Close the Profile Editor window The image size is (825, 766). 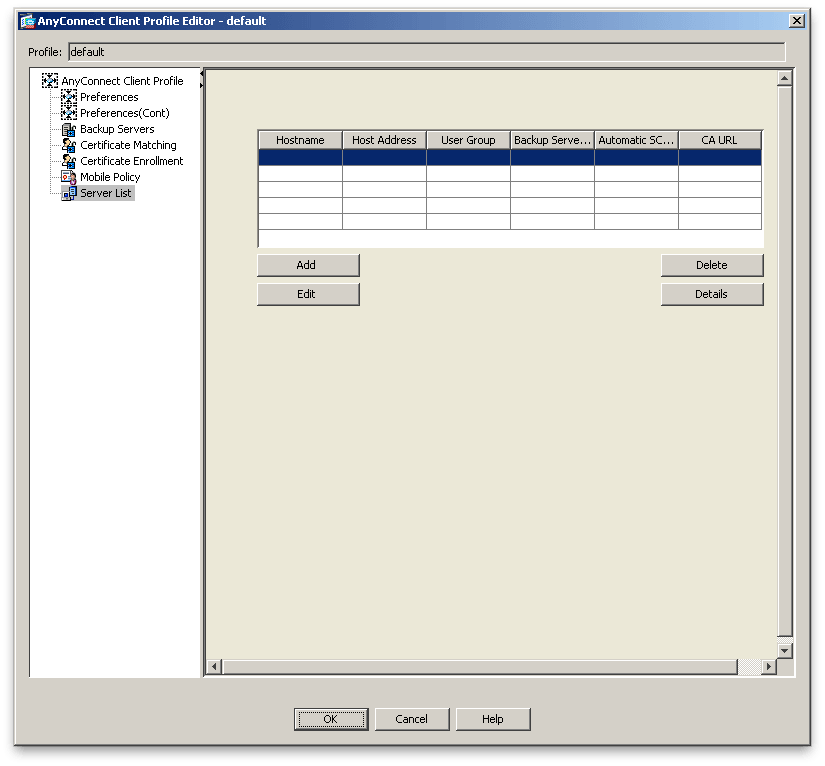point(797,21)
